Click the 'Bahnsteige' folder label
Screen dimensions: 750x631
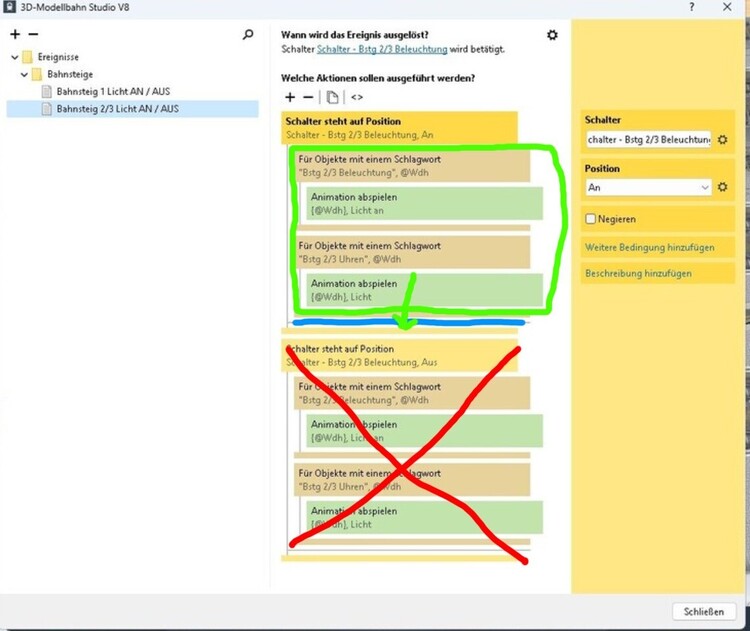click(x=70, y=74)
